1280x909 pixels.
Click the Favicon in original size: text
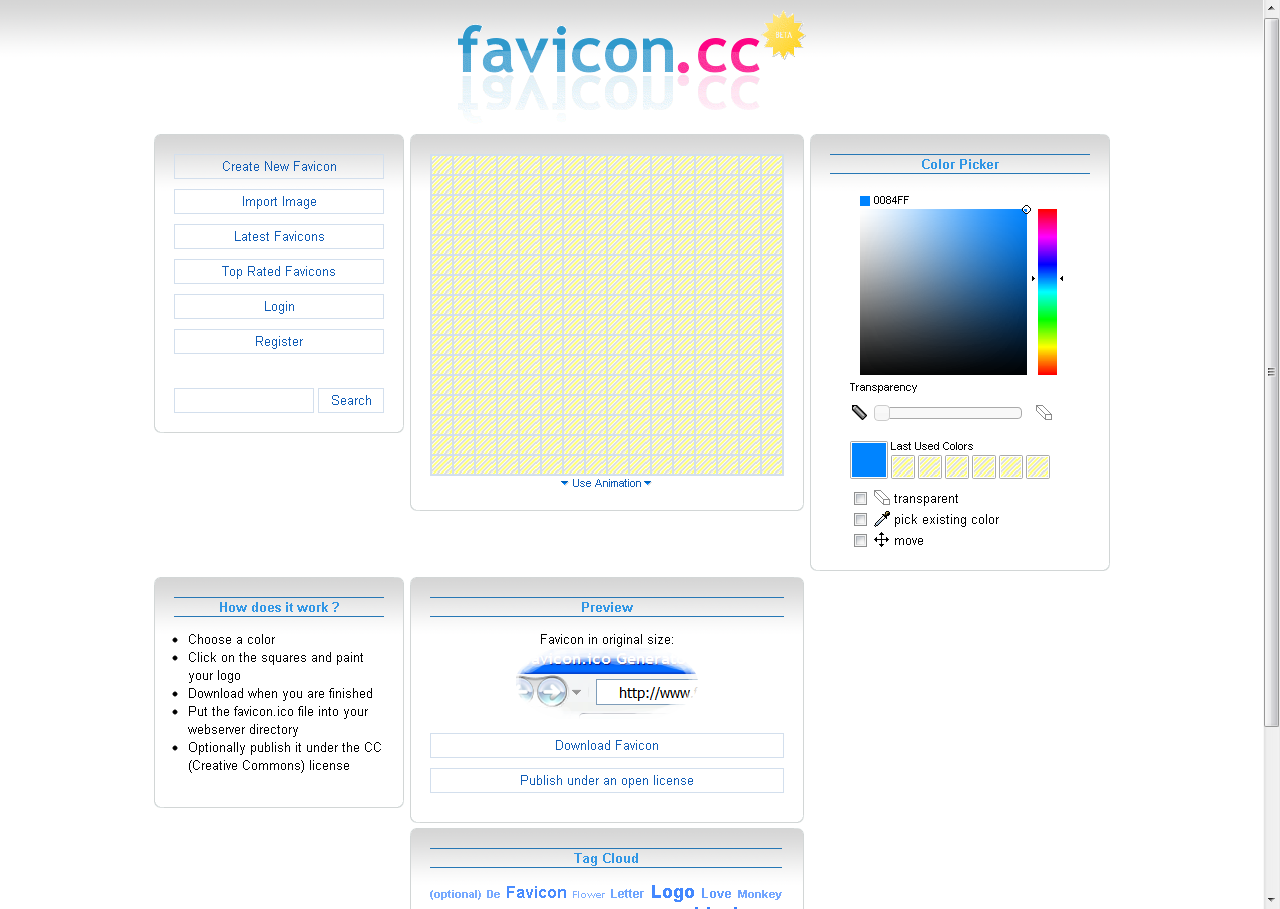click(x=607, y=640)
